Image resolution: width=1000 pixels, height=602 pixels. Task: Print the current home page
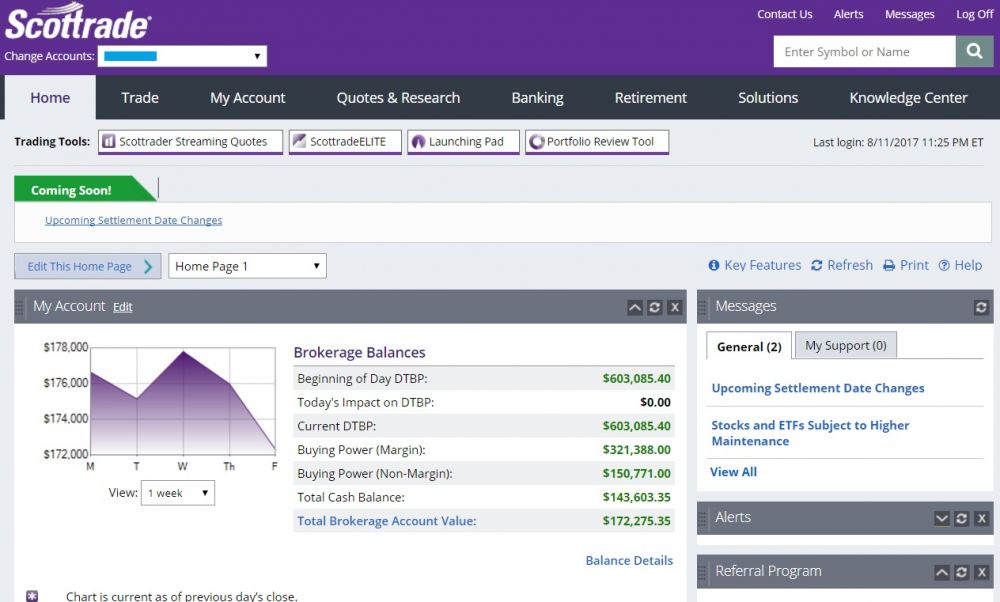(x=905, y=265)
